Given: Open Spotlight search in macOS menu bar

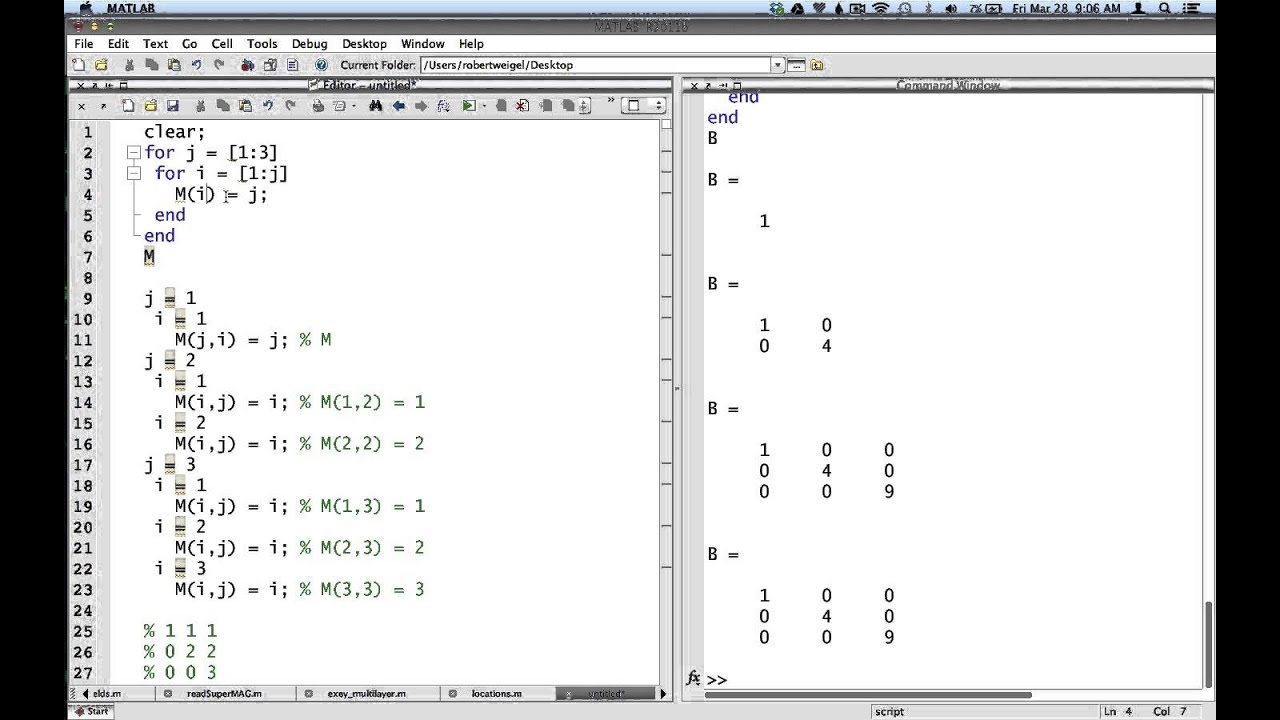Looking at the screenshot, I should [1166, 8].
